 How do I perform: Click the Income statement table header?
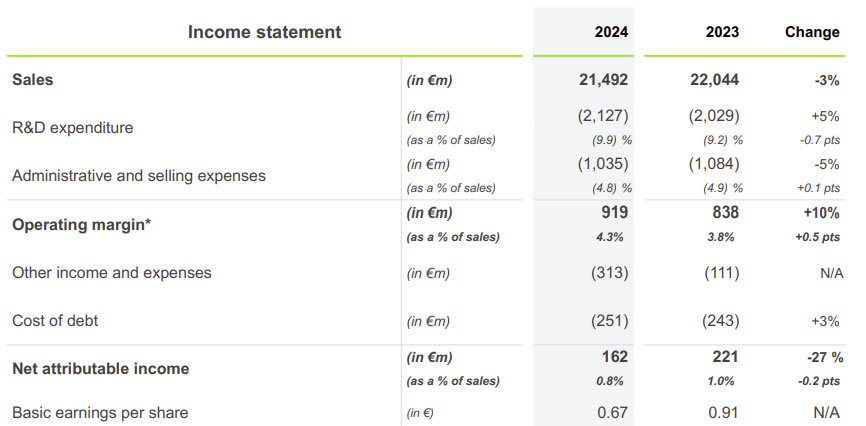click(x=264, y=32)
